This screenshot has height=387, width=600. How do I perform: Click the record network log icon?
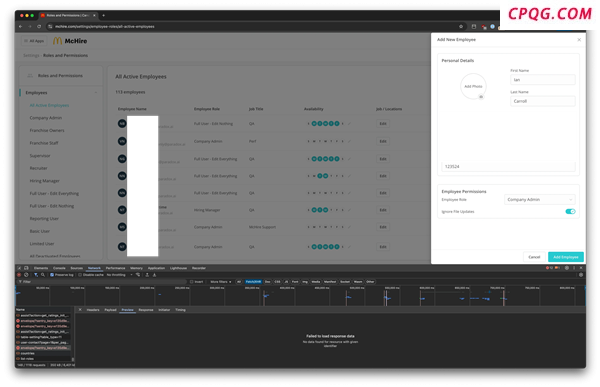pos(19,275)
